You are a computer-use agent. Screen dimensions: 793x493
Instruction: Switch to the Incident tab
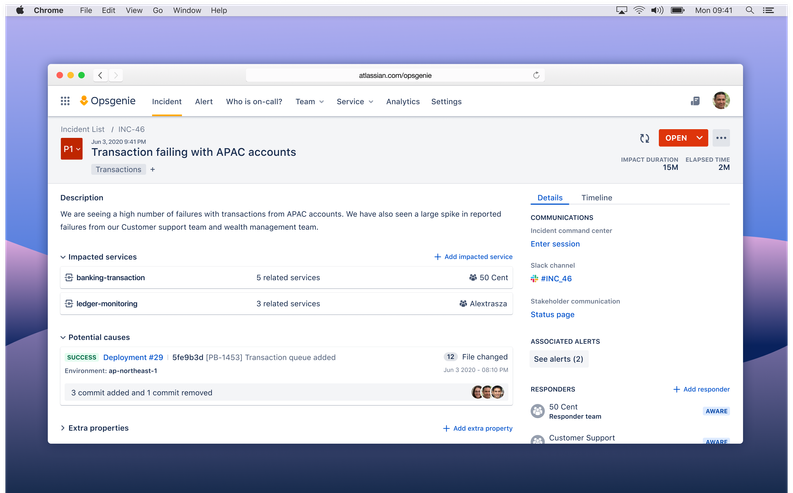point(167,102)
